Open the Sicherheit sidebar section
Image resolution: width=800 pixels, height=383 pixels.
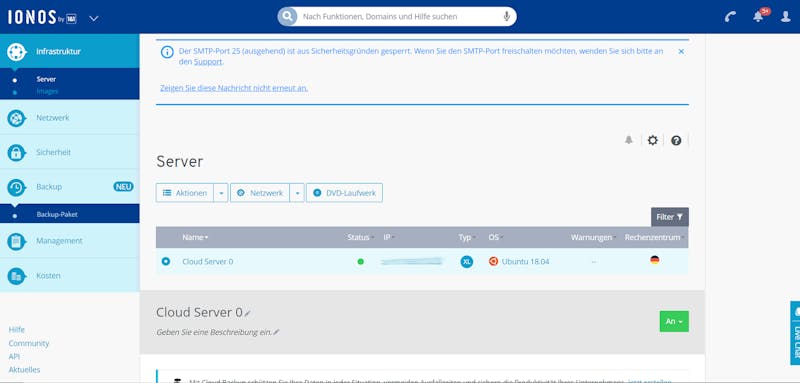click(69, 152)
